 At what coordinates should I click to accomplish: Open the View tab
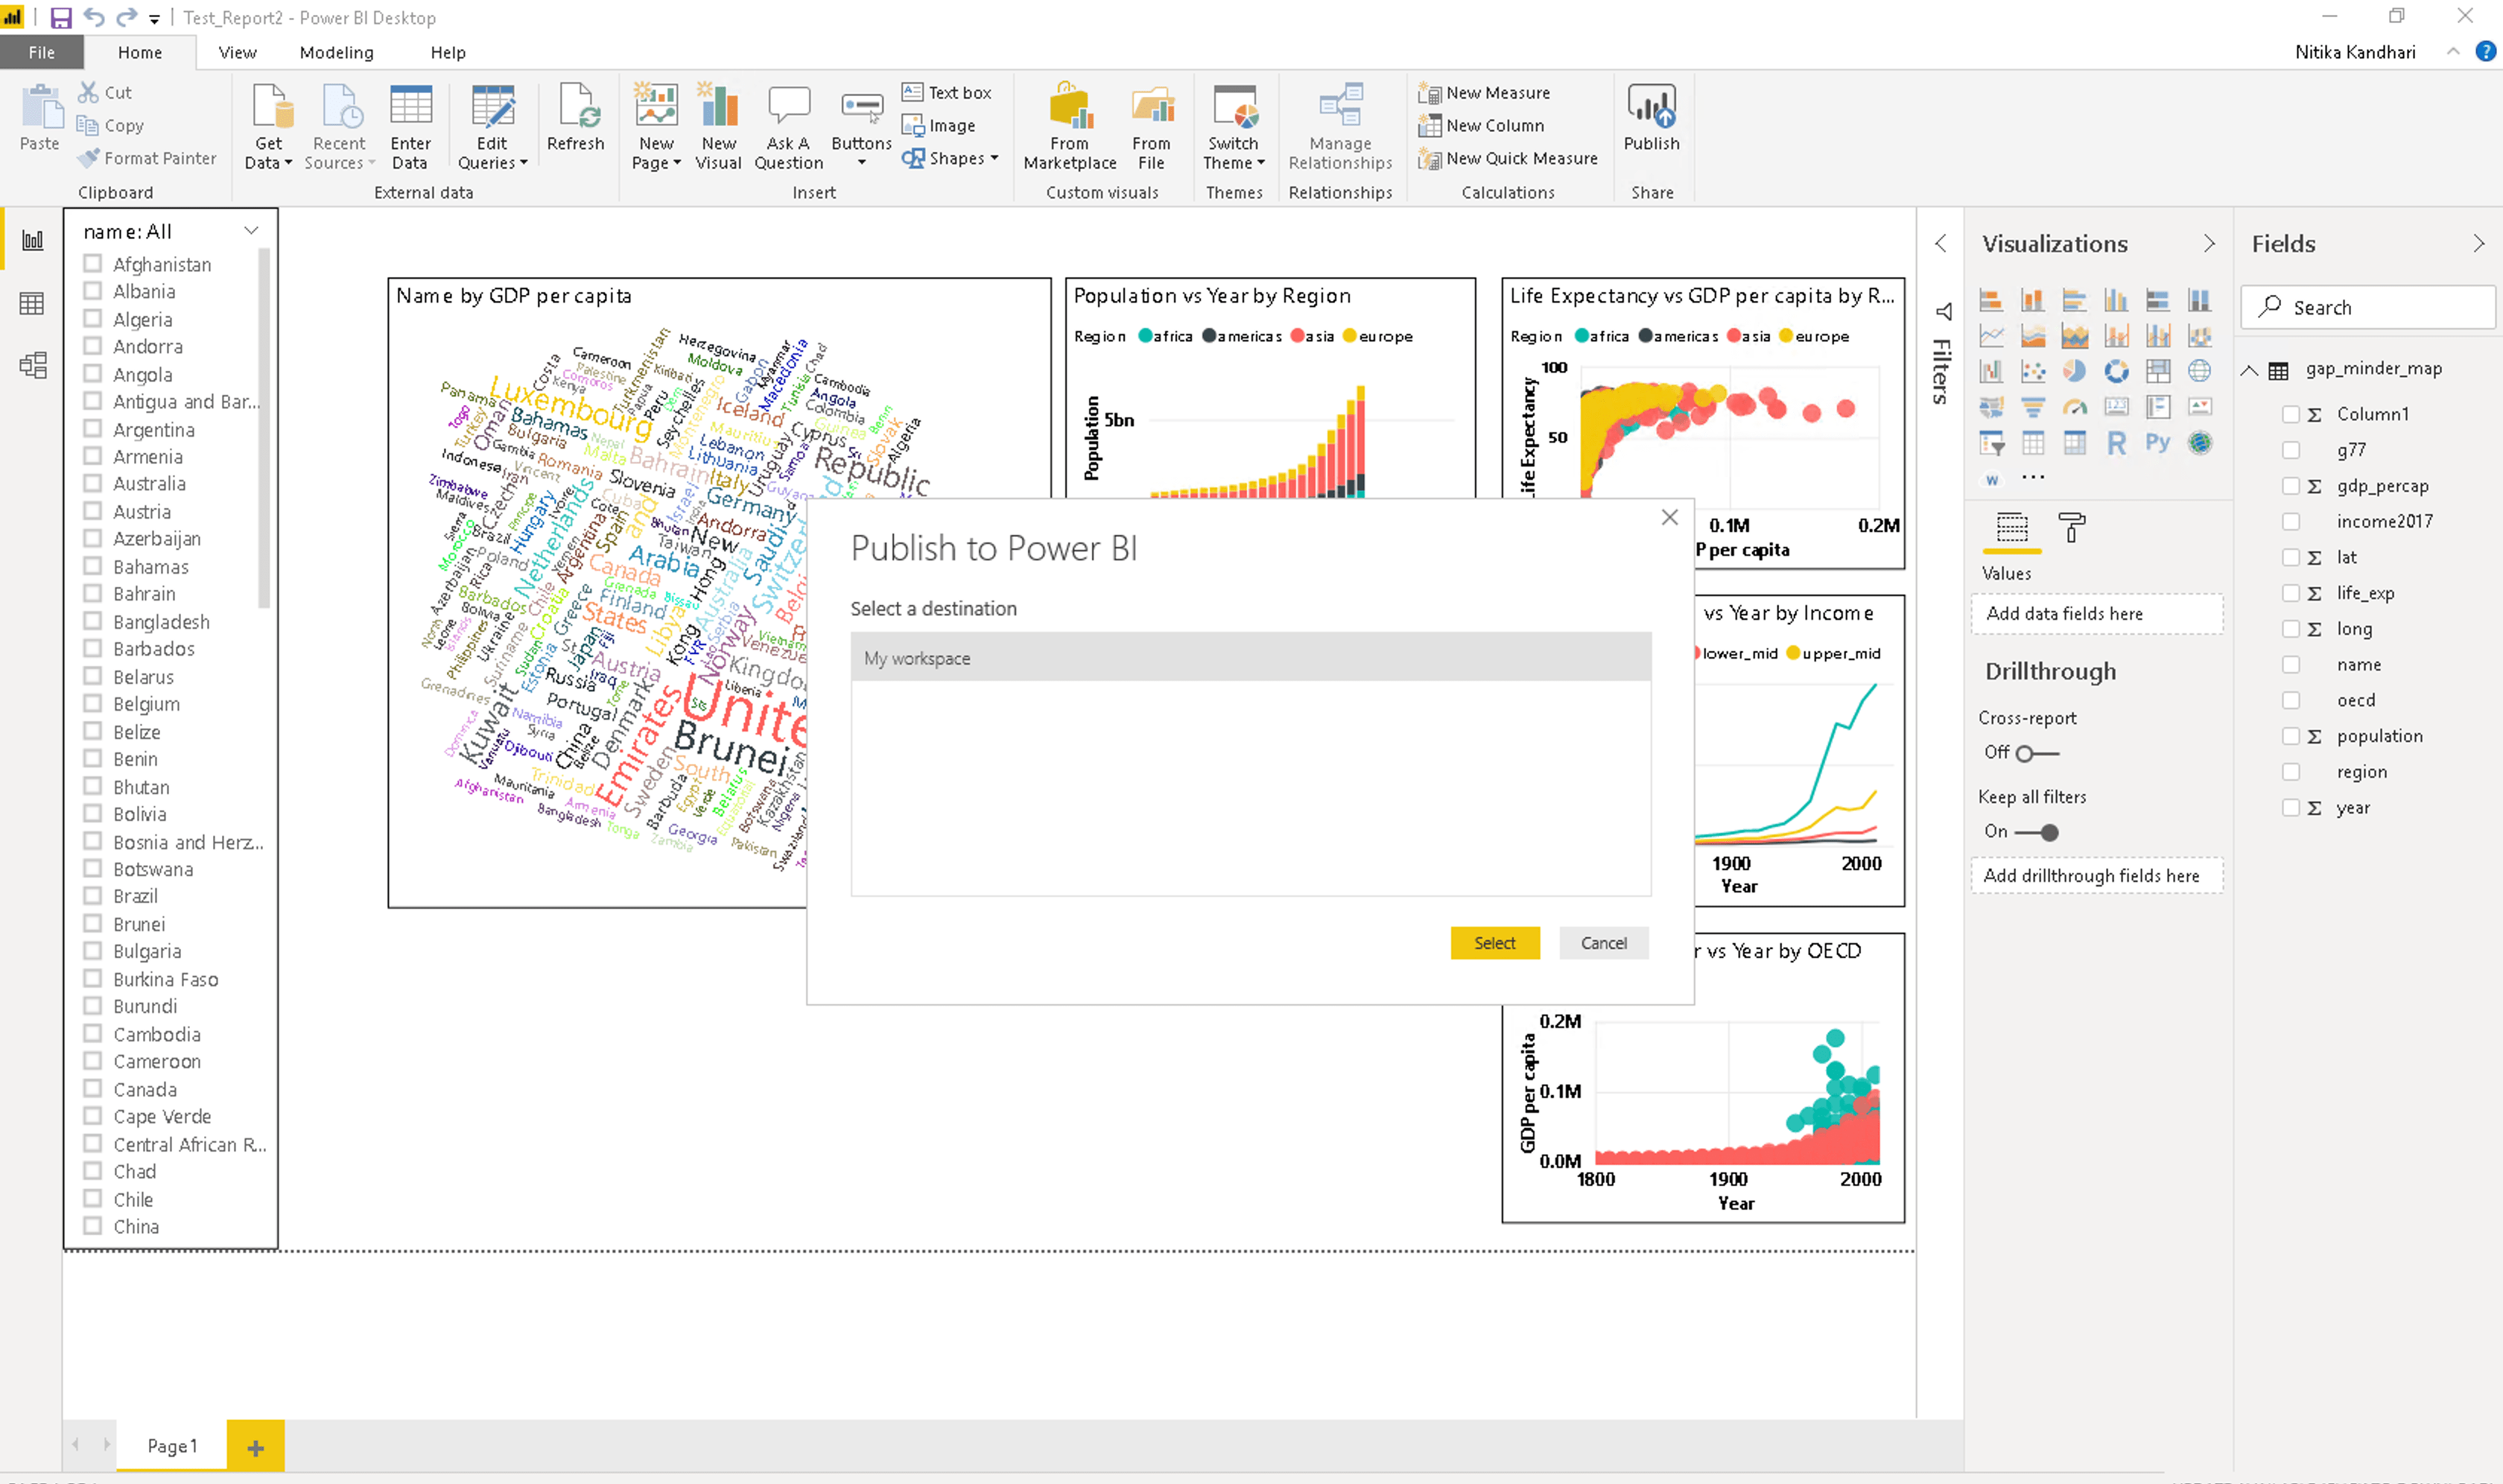tap(237, 52)
